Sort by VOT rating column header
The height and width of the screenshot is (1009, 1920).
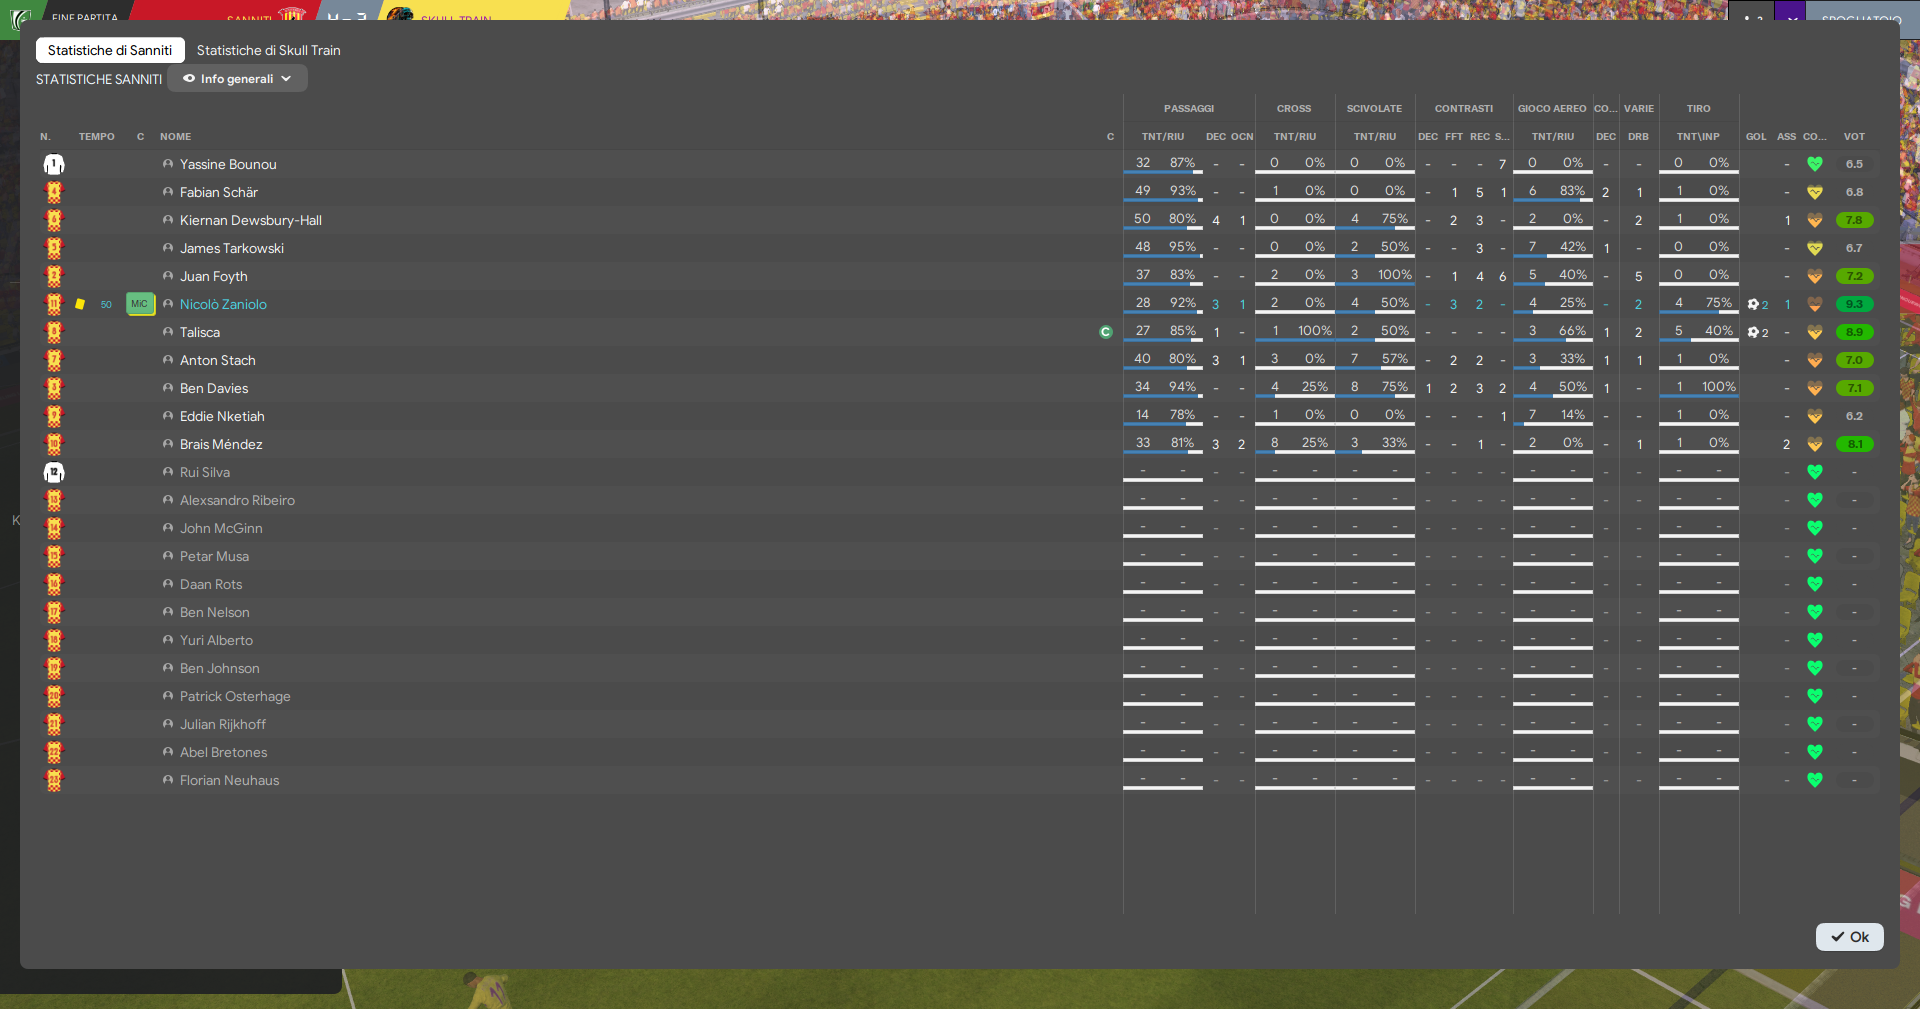[x=1854, y=137]
